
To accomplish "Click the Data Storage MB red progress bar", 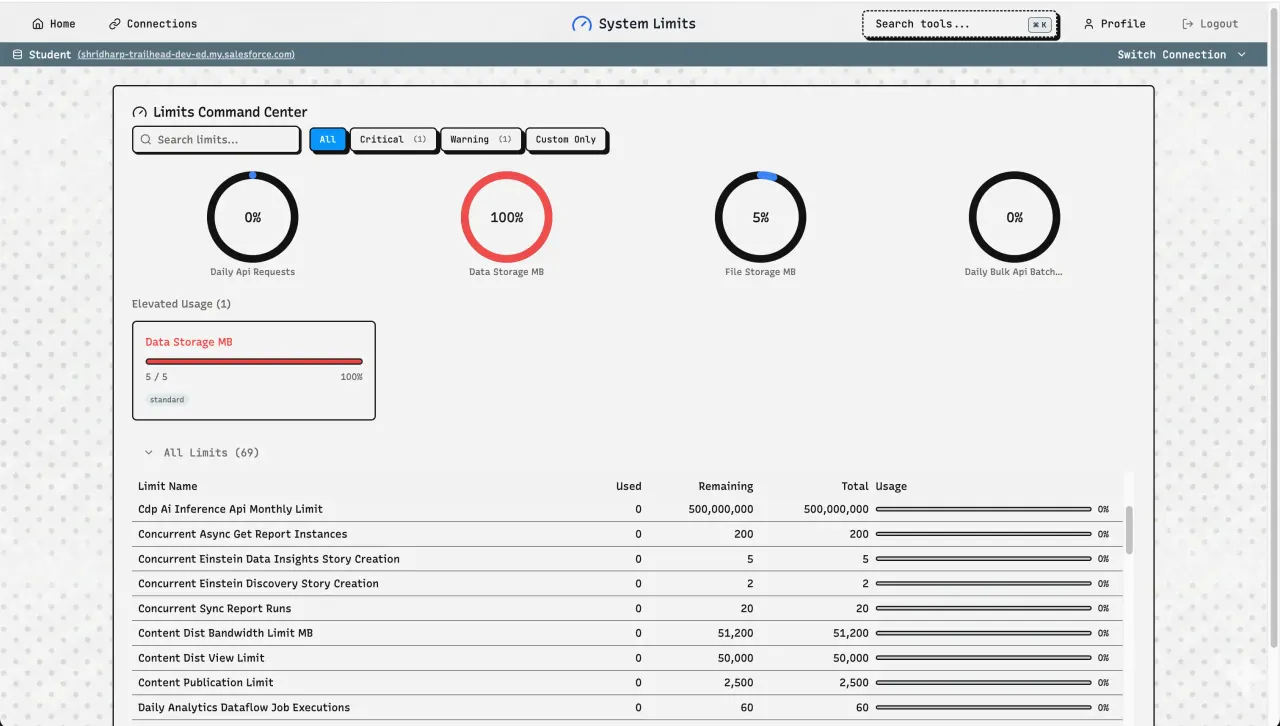I will [254, 361].
